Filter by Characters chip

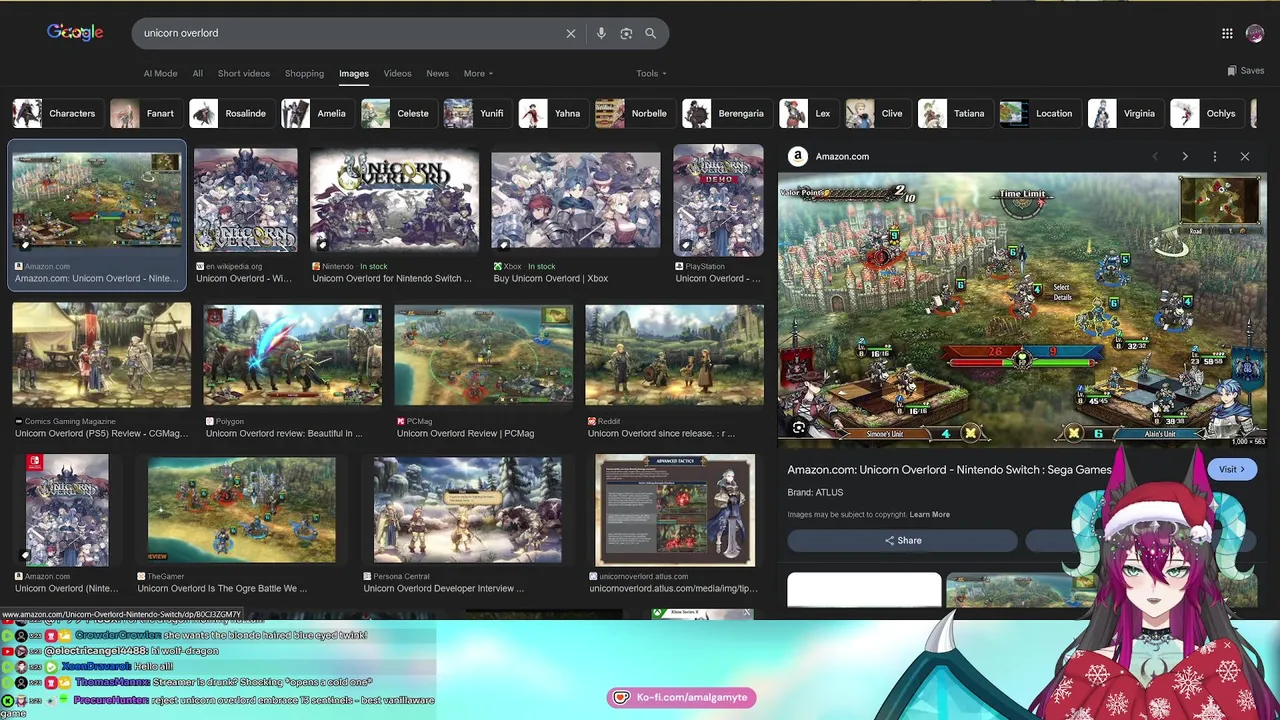tap(56, 113)
